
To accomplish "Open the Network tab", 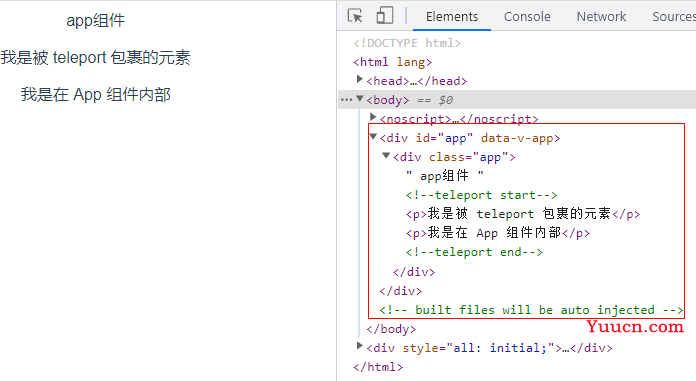I will pyautogui.click(x=601, y=16).
